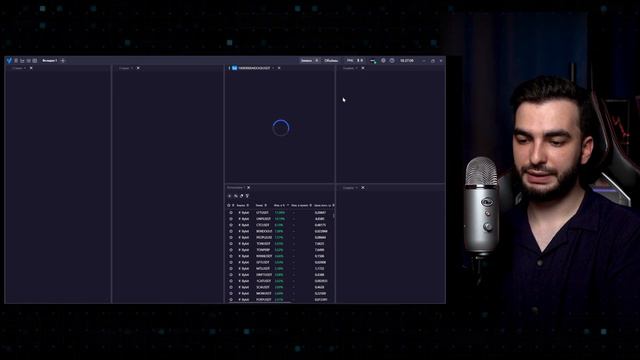Screen dimensions: 640x360
Task: Close the first empty panel on the left
Action: [31, 68]
